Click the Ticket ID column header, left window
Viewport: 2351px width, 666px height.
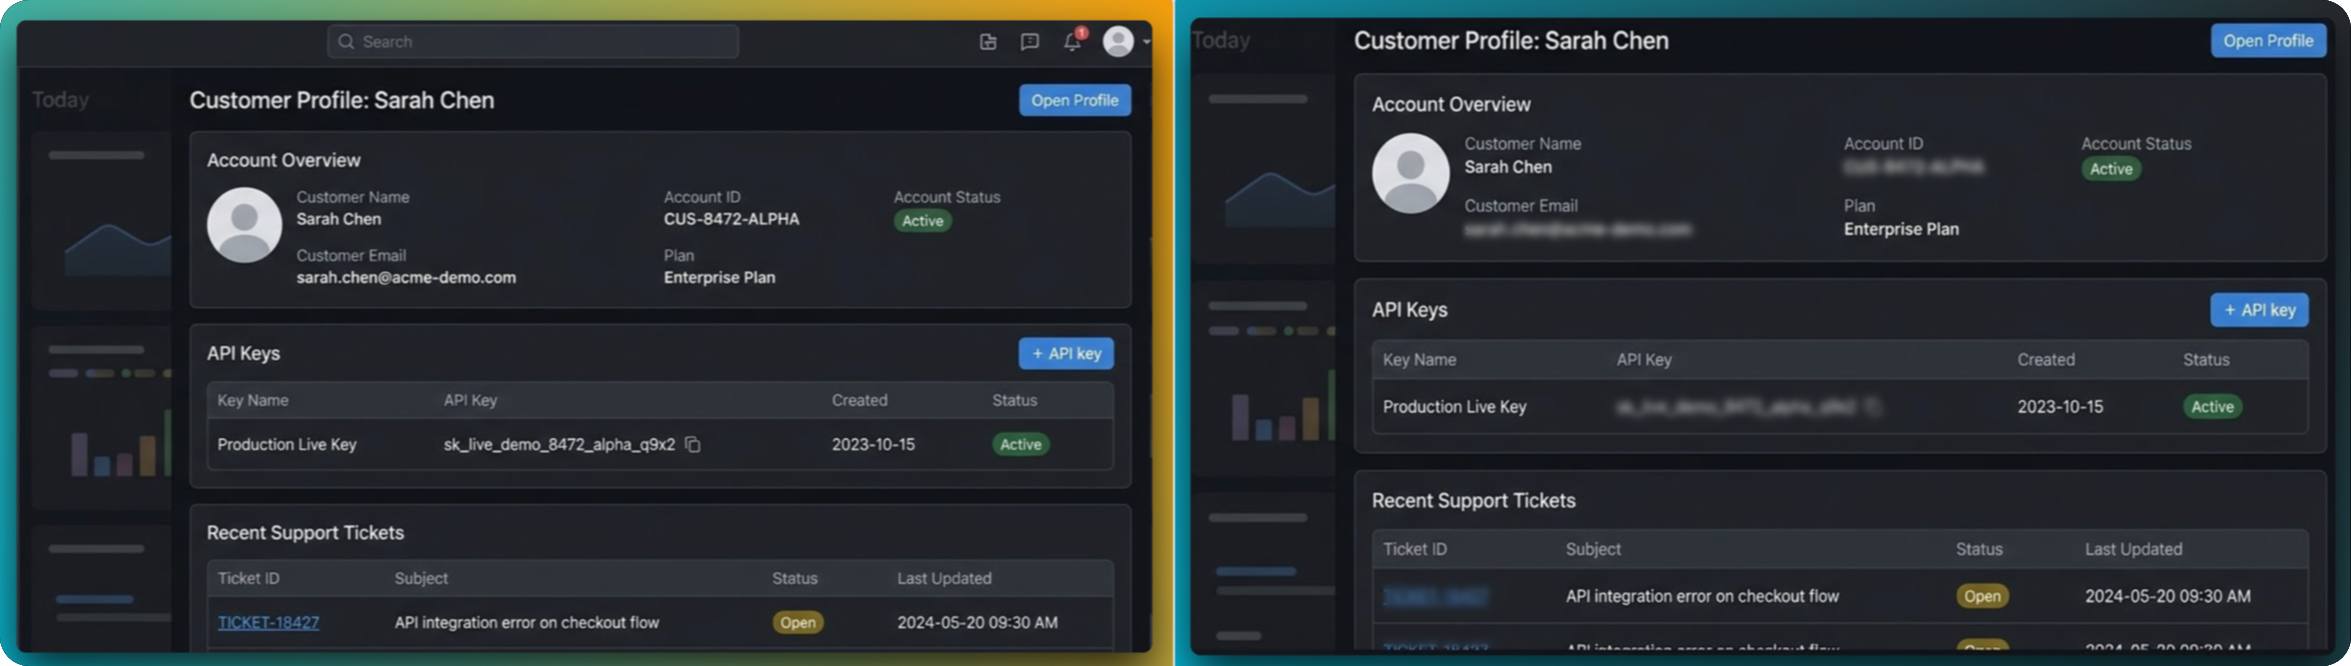pyautogui.click(x=249, y=578)
